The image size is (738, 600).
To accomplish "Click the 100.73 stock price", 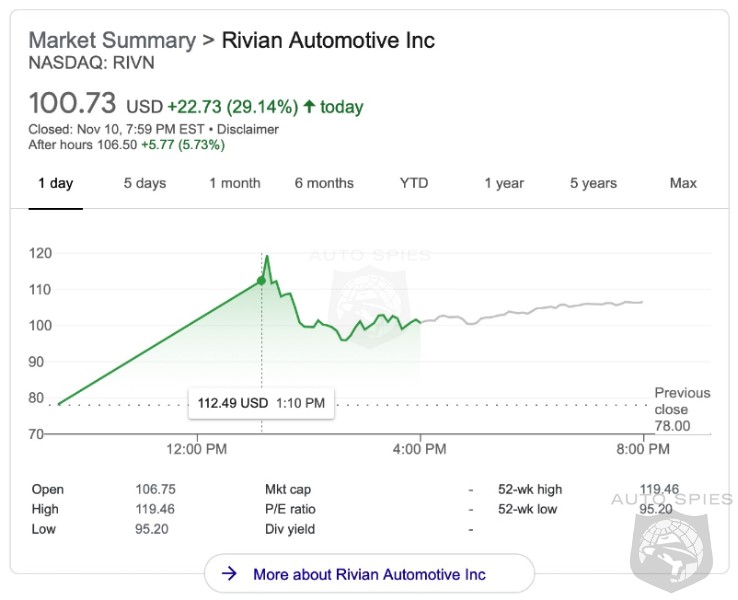I will 73,103.
